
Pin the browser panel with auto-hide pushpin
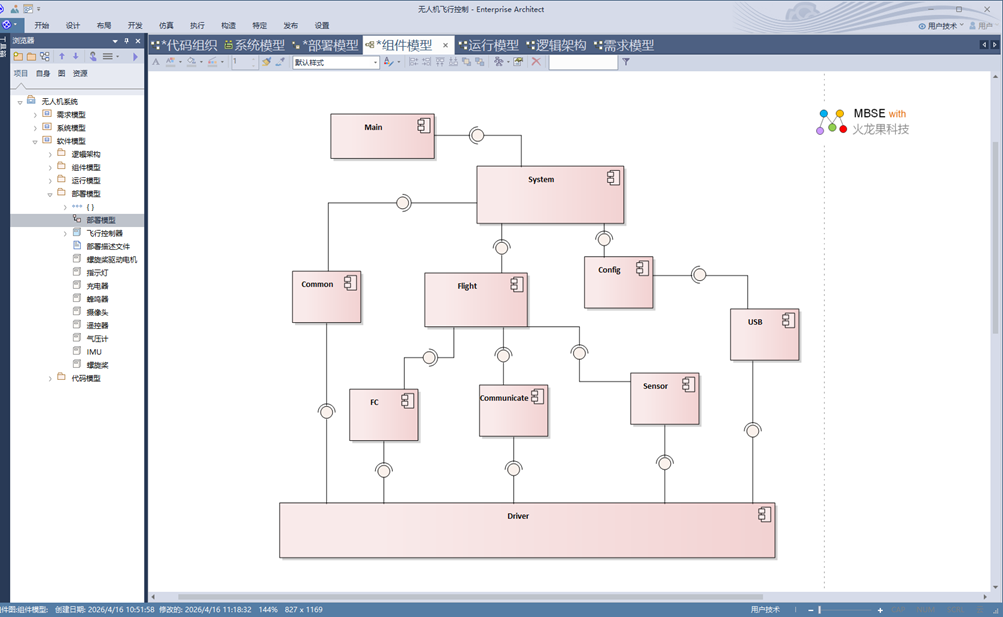(x=126, y=41)
